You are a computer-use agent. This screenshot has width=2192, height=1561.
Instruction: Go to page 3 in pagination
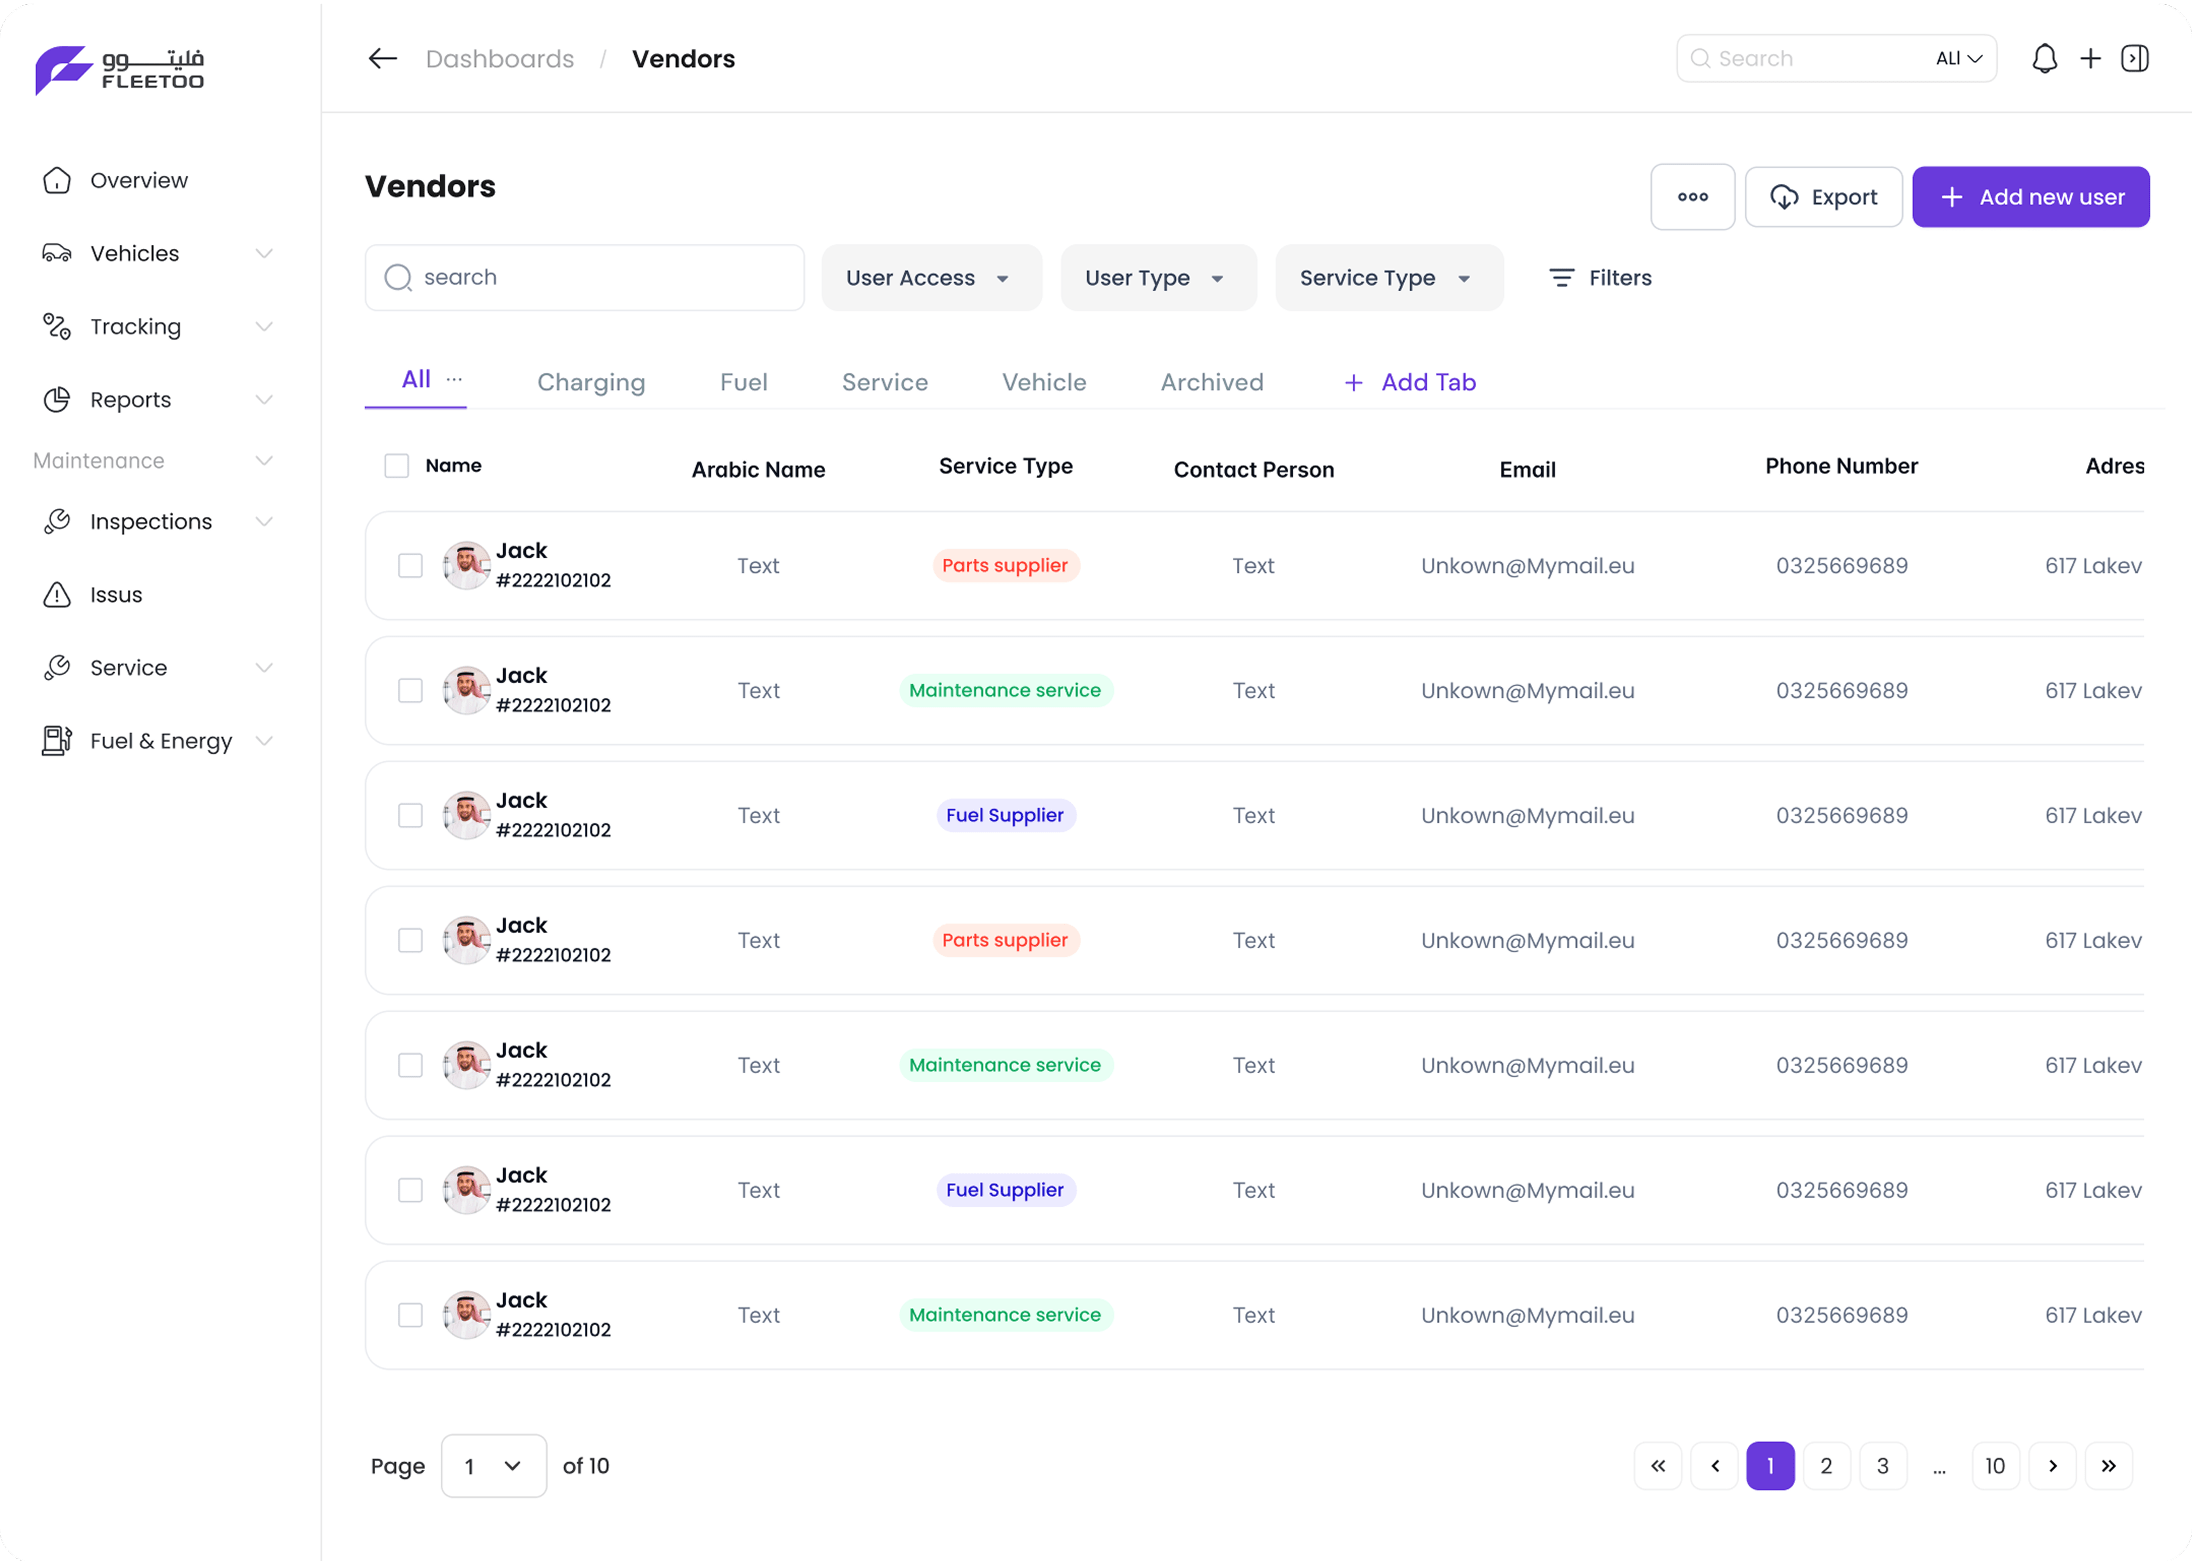(1883, 1466)
